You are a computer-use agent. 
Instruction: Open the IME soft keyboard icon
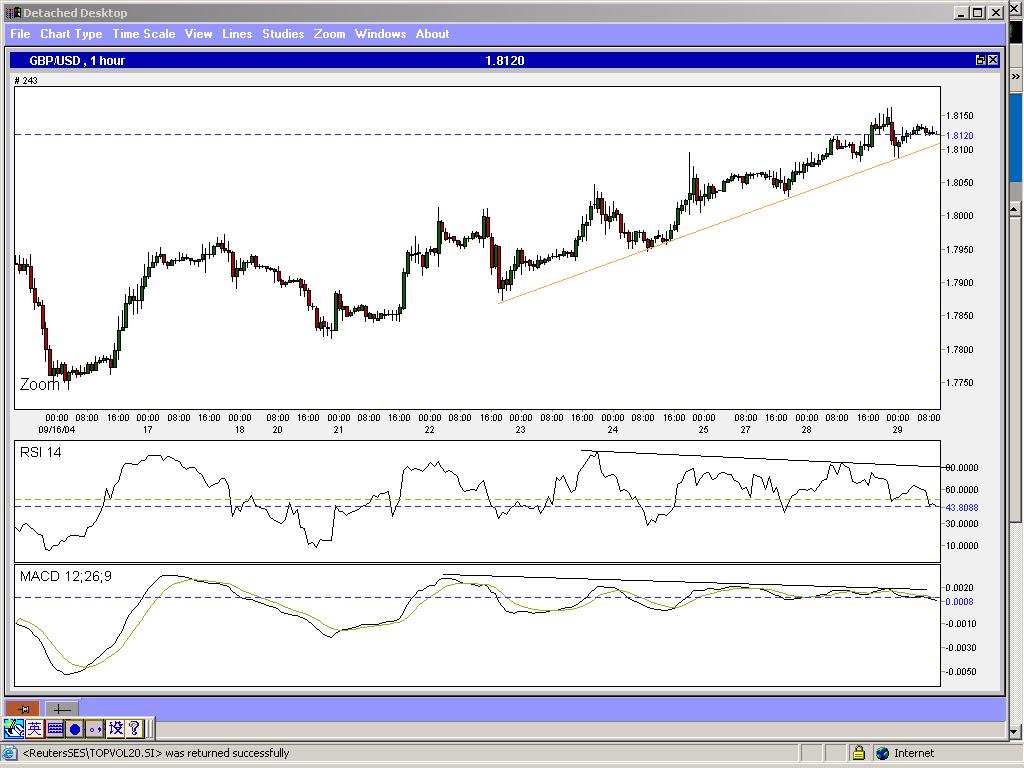(55, 728)
